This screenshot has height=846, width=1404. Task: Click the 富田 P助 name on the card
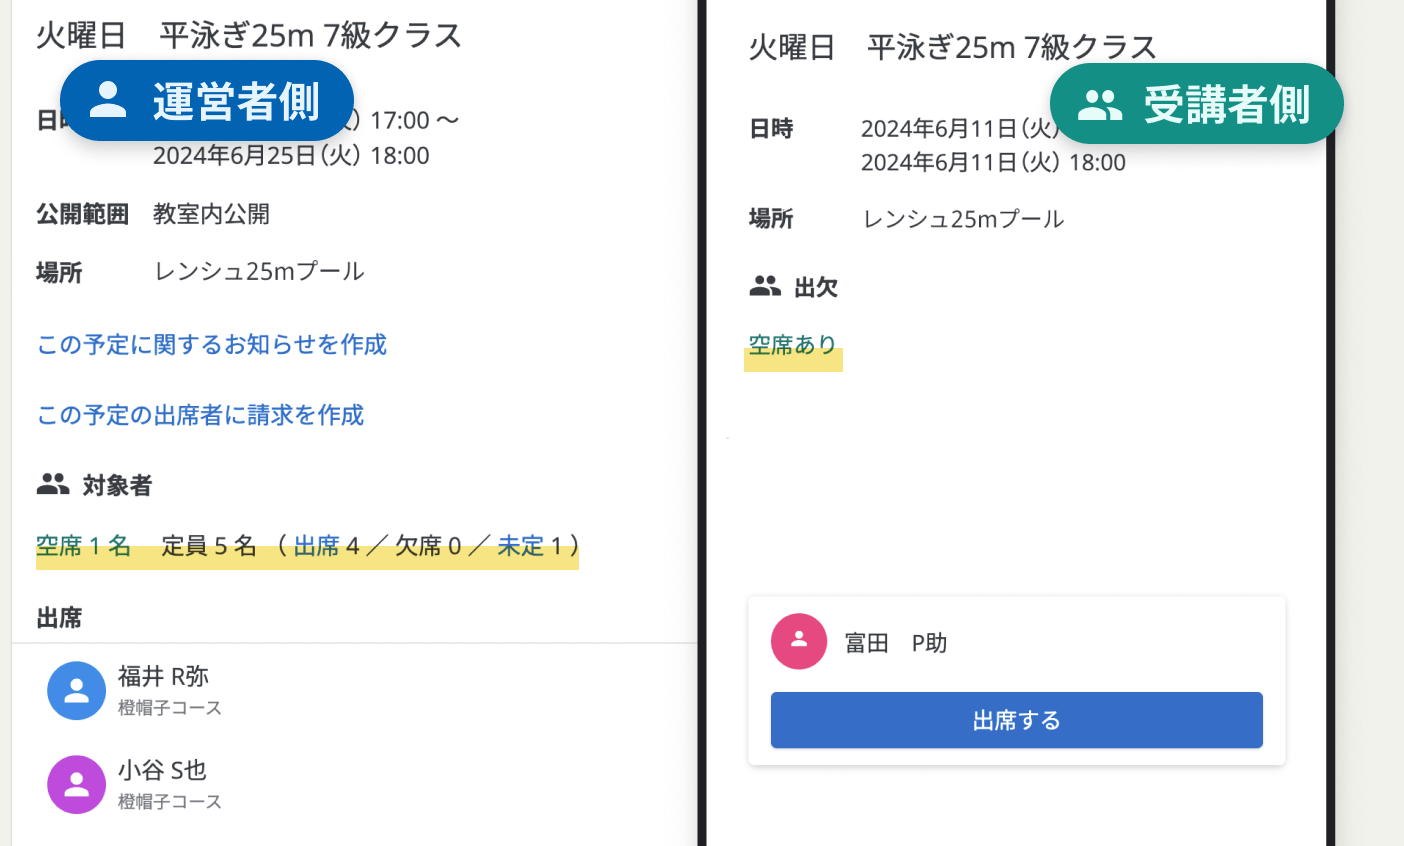[x=896, y=643]
